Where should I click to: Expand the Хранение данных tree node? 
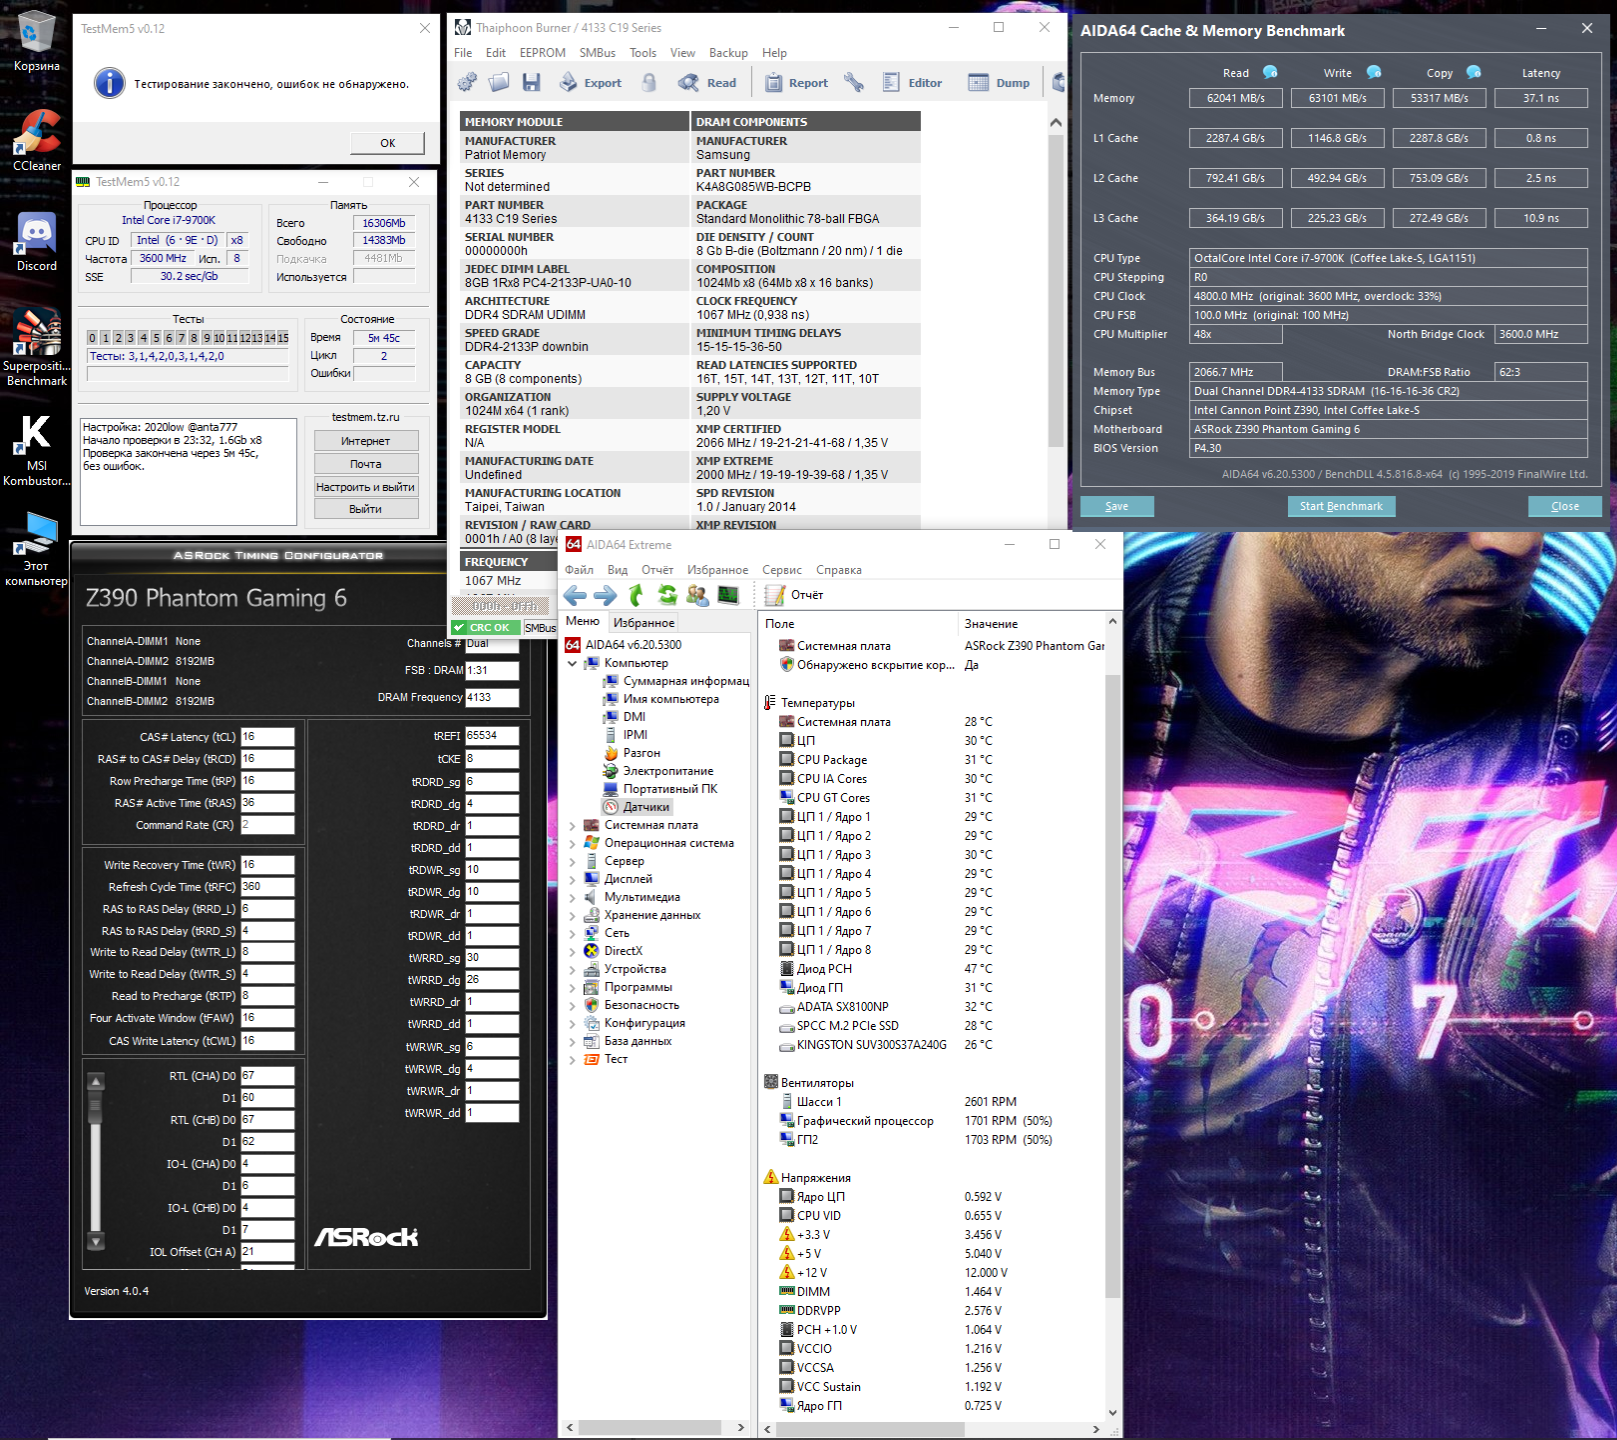[x=572, y=915]
